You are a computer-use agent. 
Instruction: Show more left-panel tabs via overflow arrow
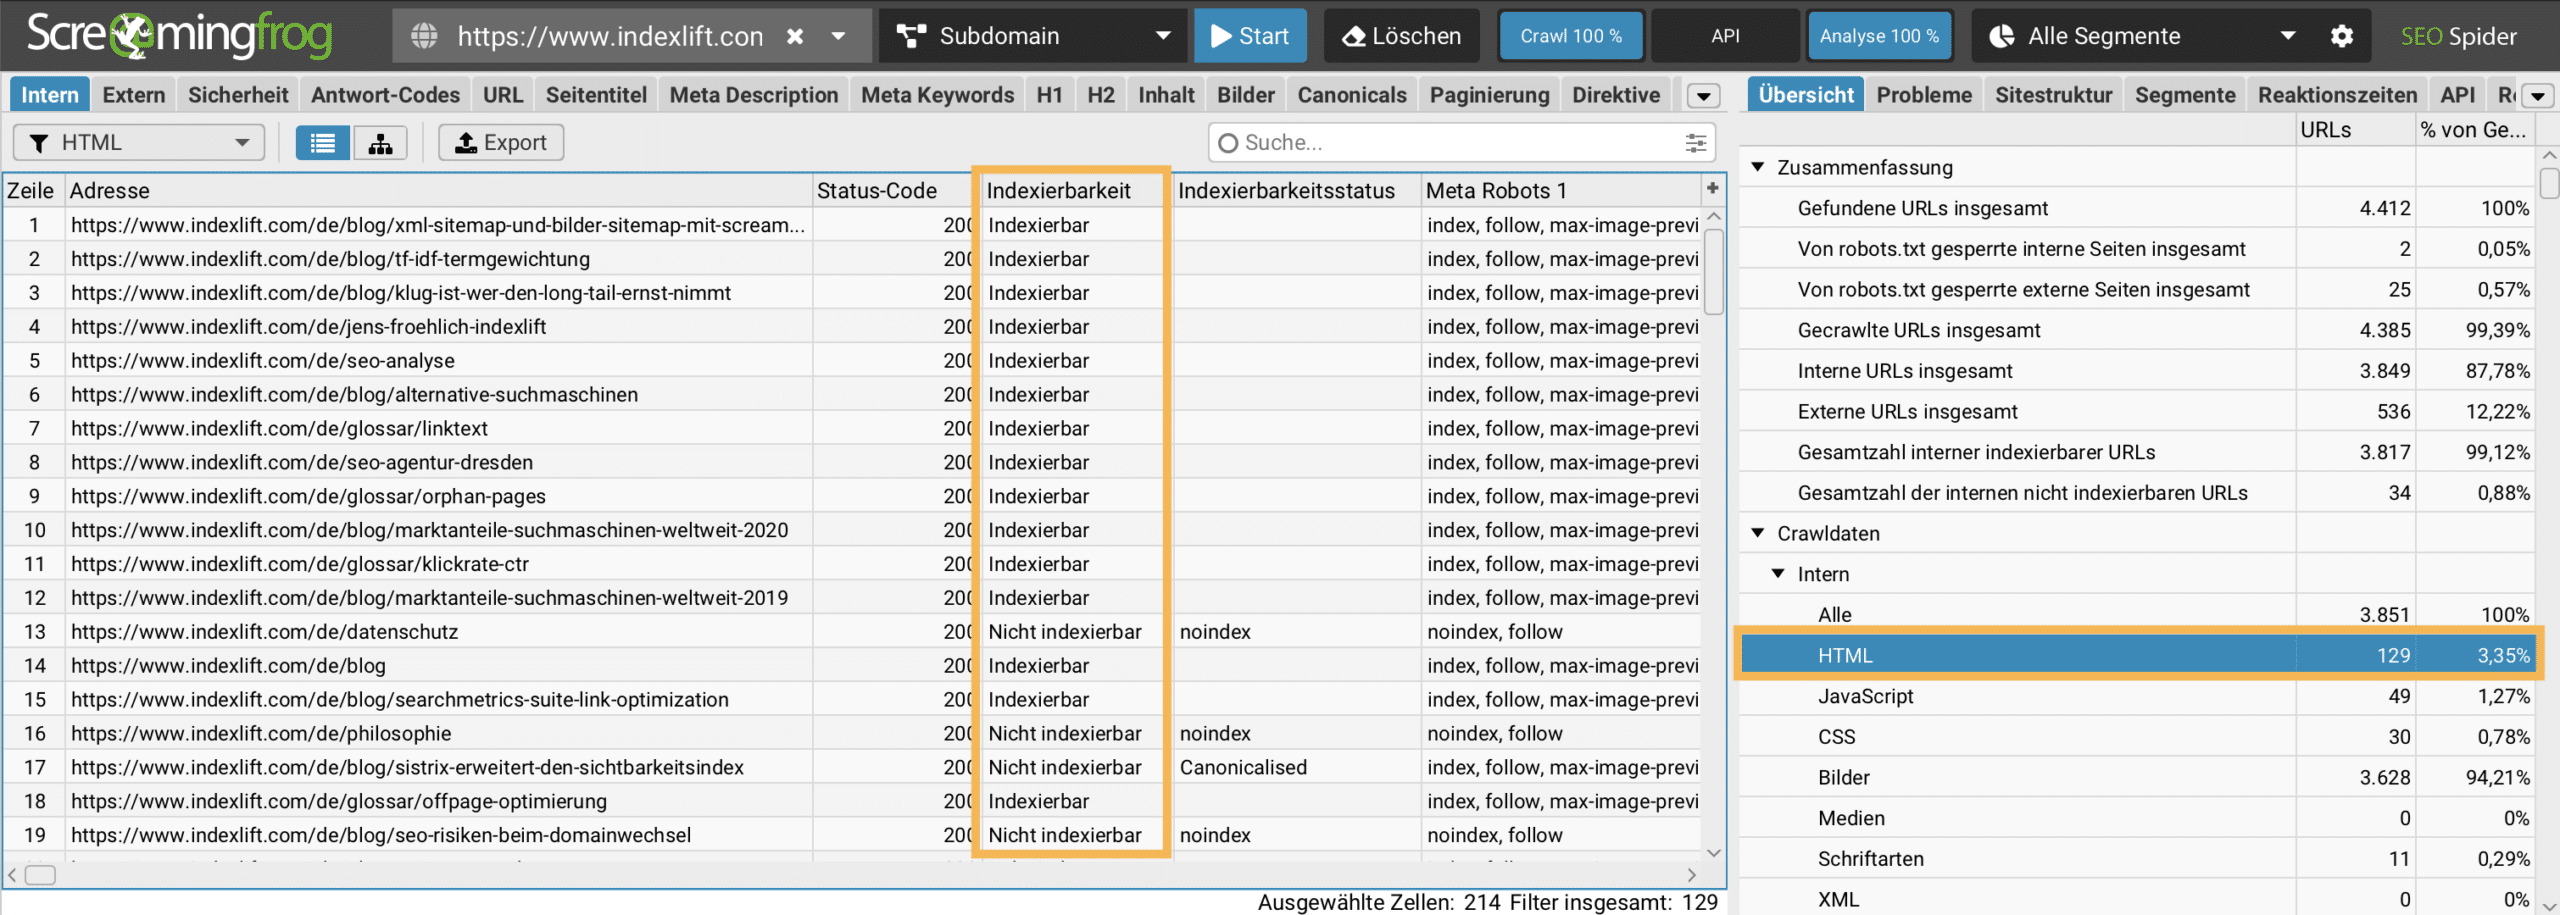coord(1704,96)
